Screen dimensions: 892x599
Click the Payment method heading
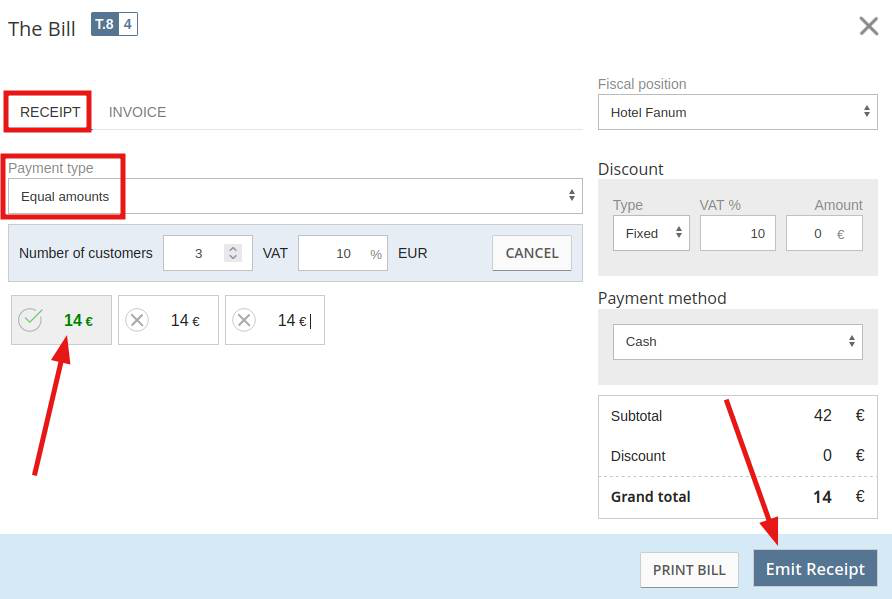pos(662,298)
